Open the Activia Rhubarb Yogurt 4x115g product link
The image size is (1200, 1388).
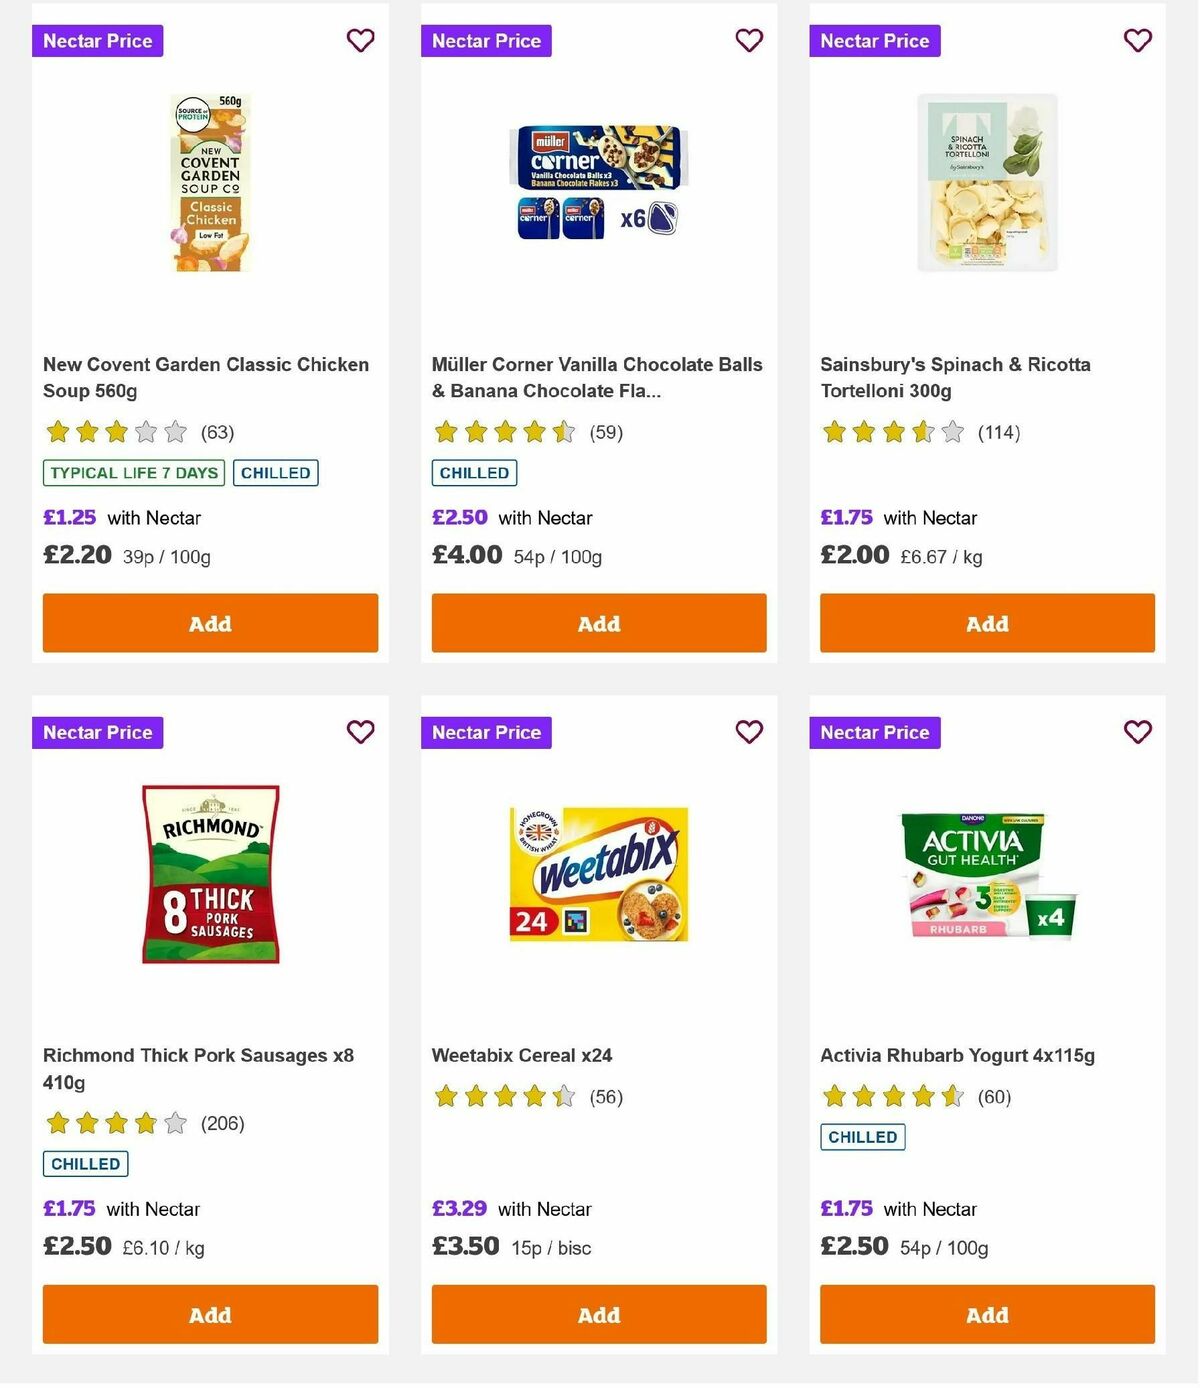[x=957, y=1055]
